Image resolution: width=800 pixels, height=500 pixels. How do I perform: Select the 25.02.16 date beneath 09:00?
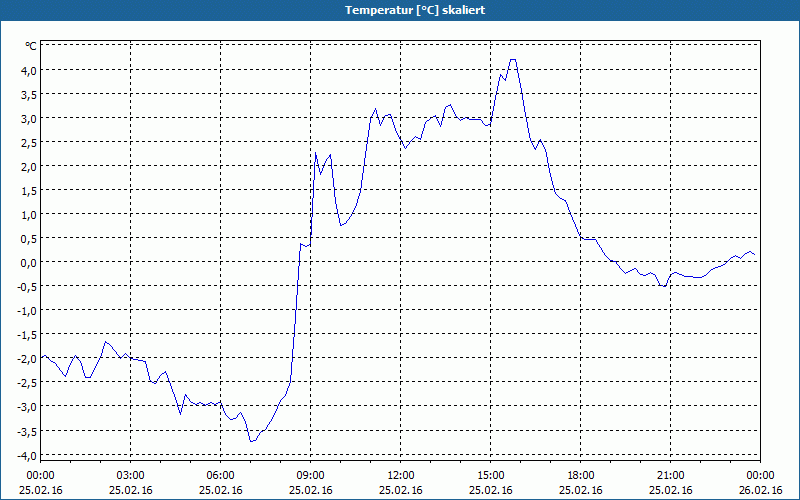[310, 490]
